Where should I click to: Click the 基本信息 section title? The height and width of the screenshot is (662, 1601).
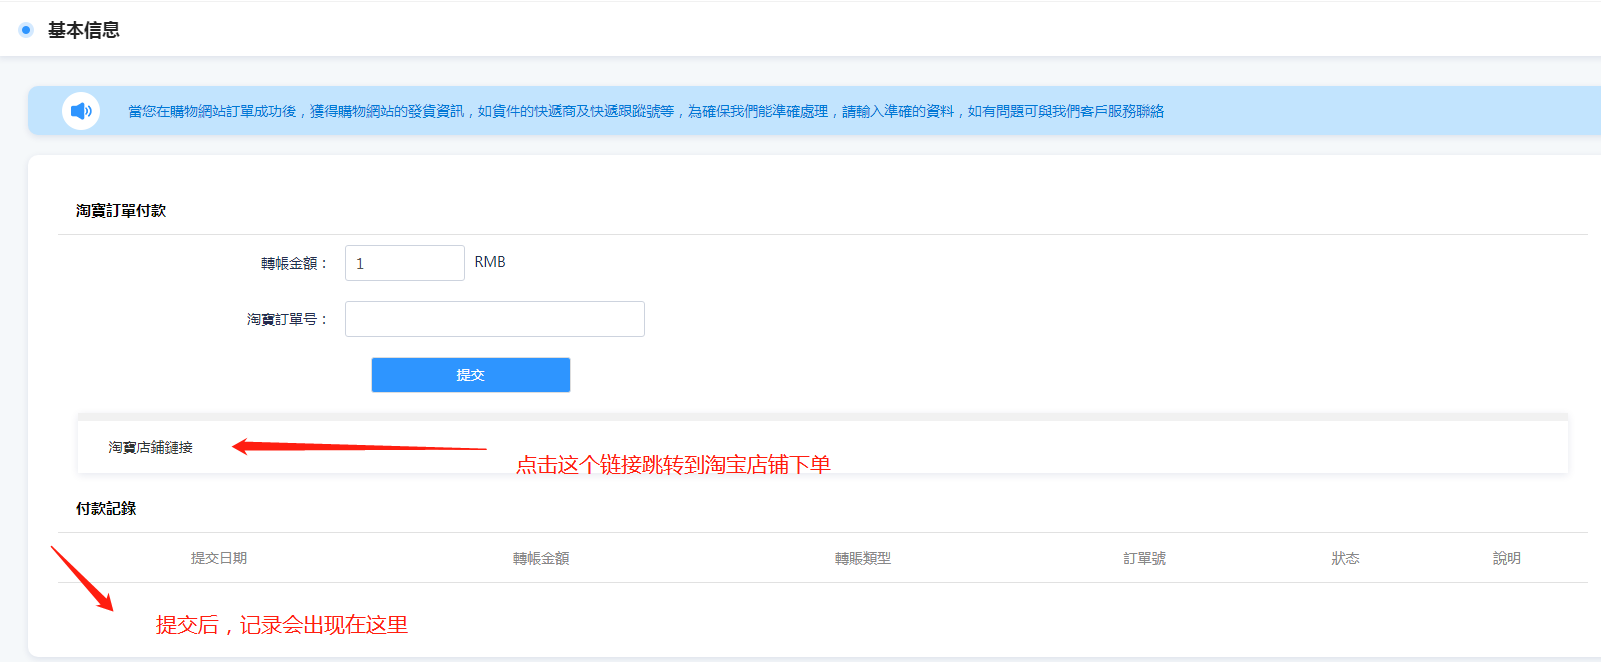point(84,31)
